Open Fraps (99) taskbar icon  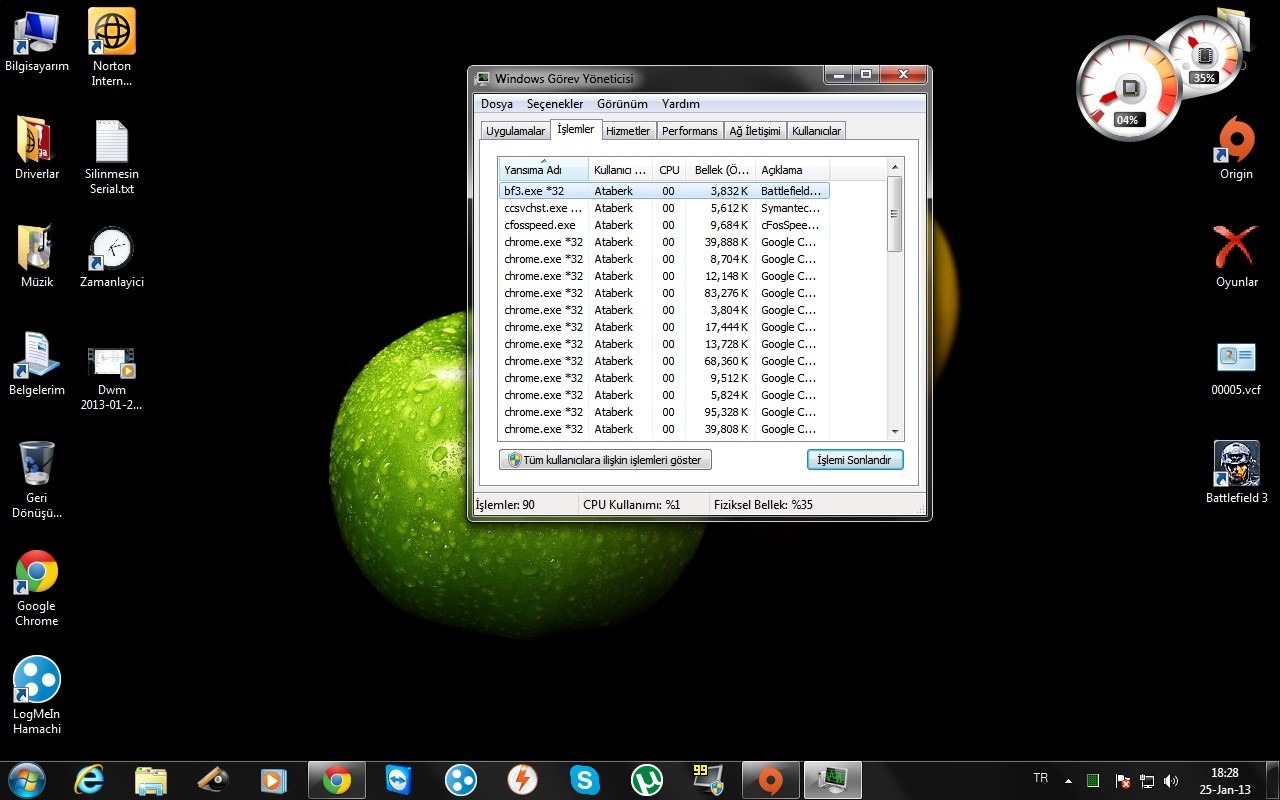(708, 780)
